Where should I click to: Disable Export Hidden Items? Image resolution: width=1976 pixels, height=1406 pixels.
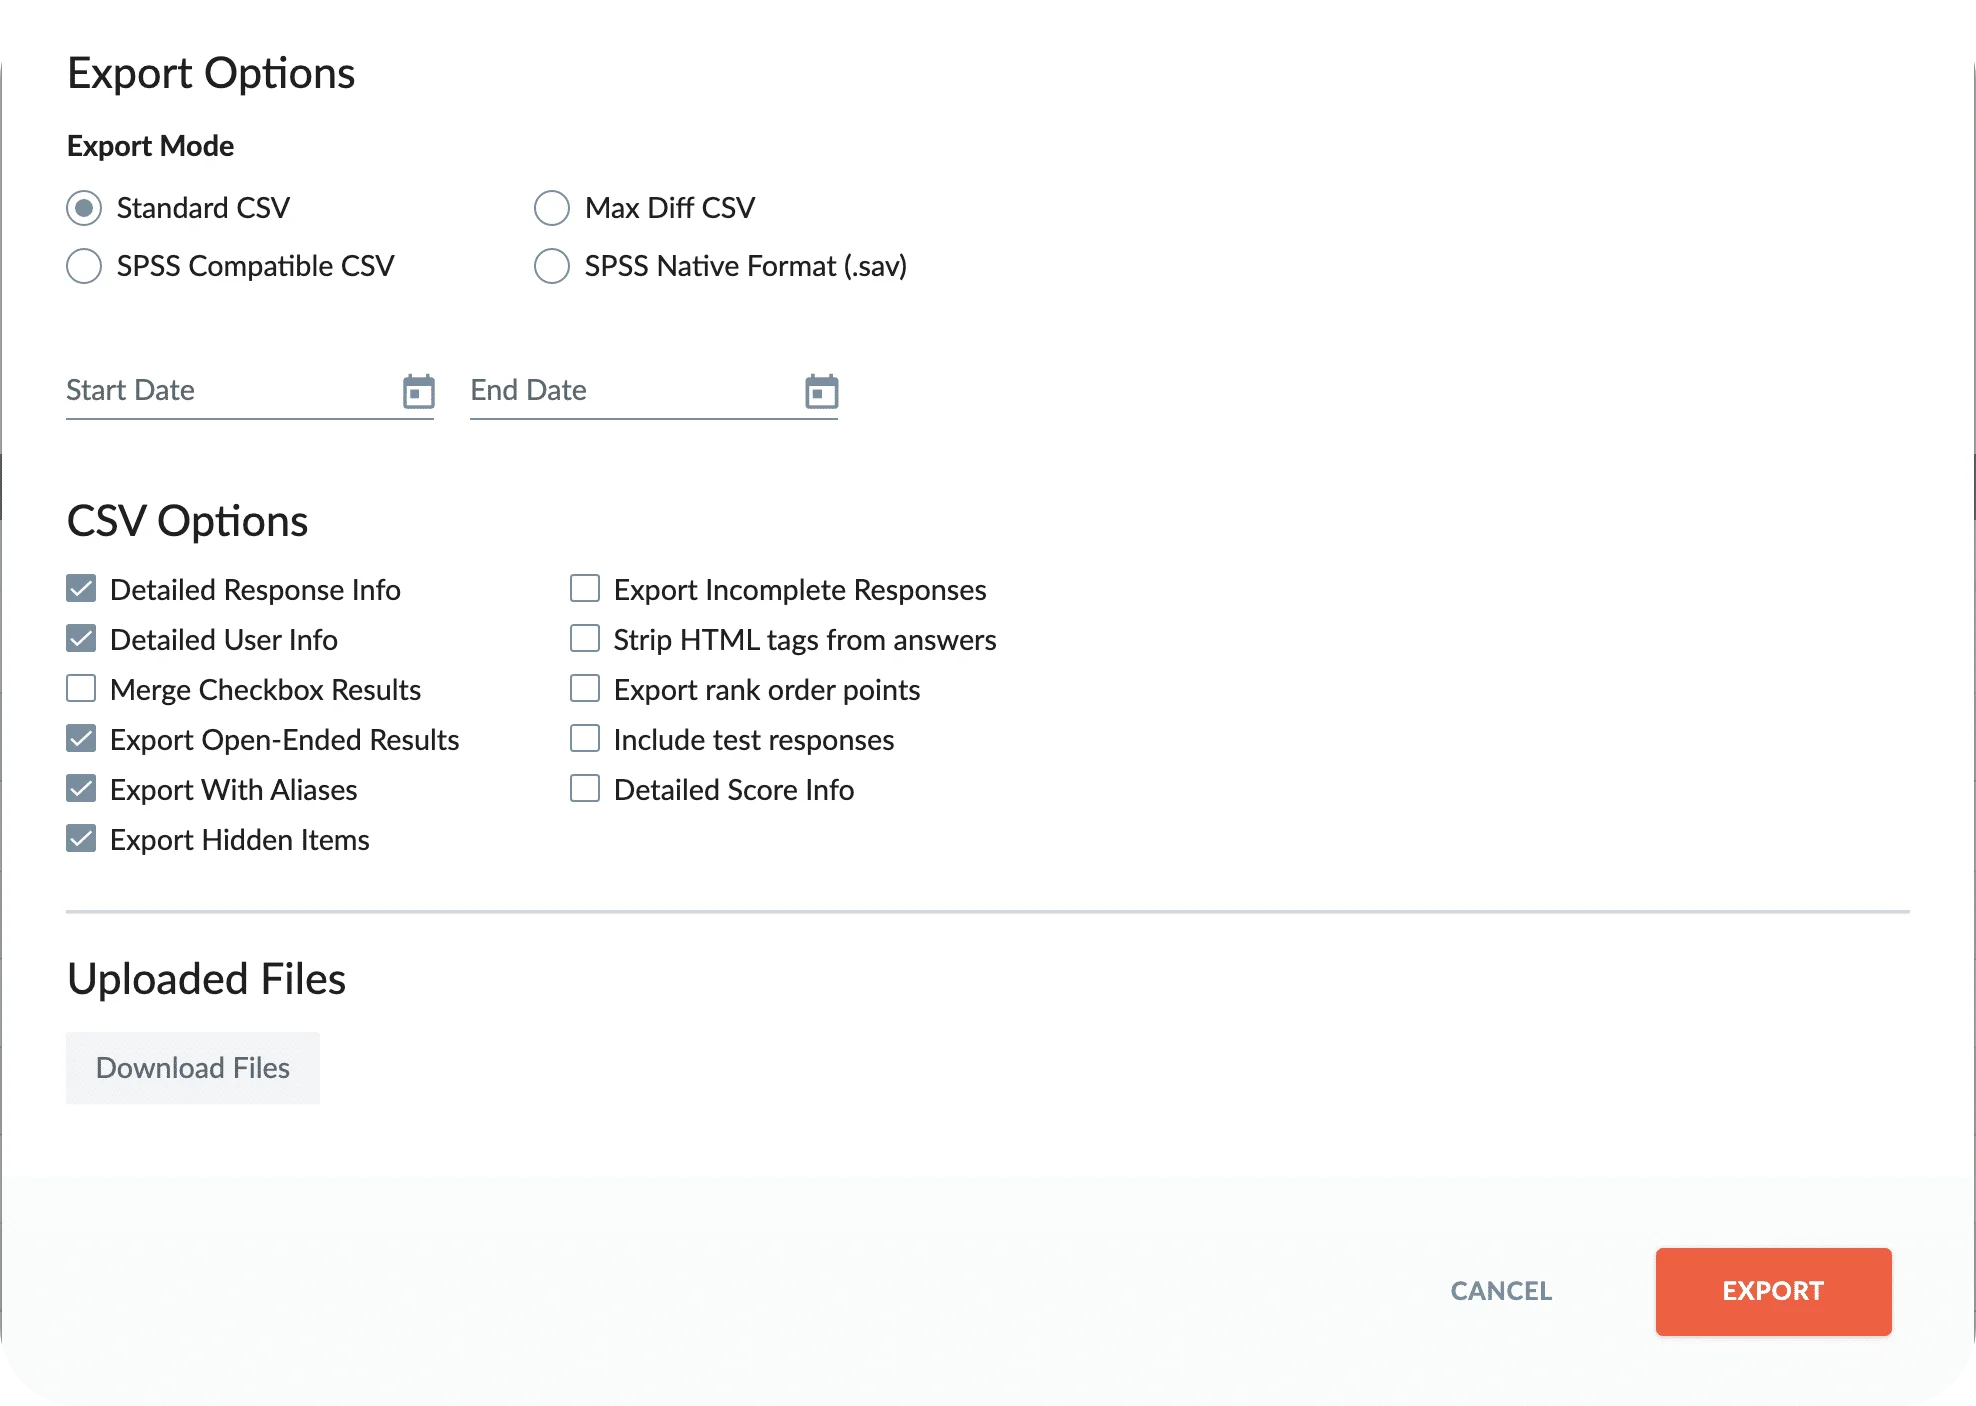point(81,839)
